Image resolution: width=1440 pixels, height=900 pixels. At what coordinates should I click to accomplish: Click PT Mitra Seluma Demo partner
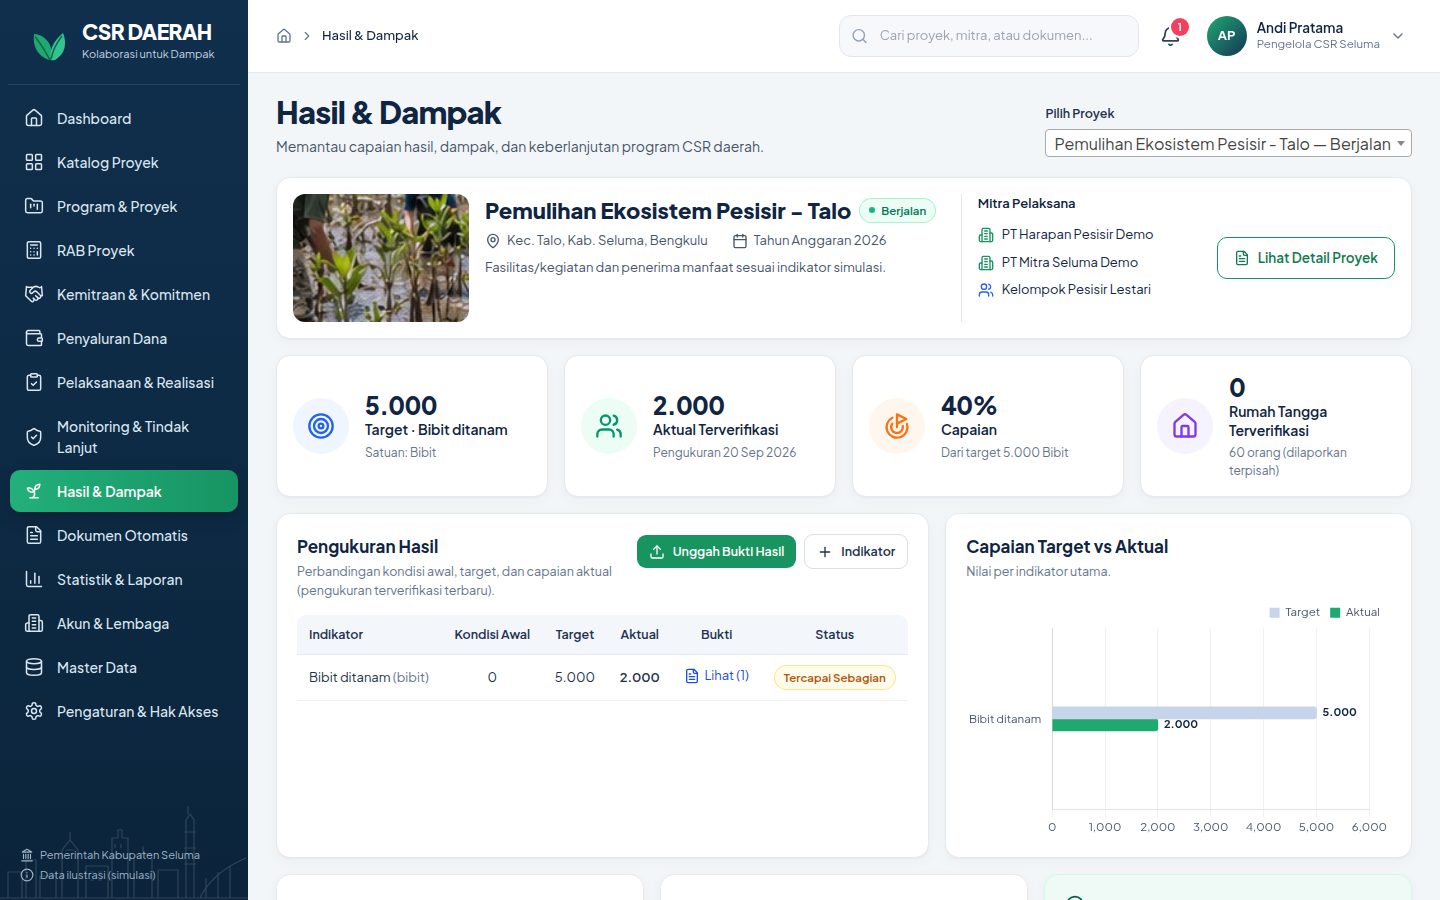pos(1069,262)
